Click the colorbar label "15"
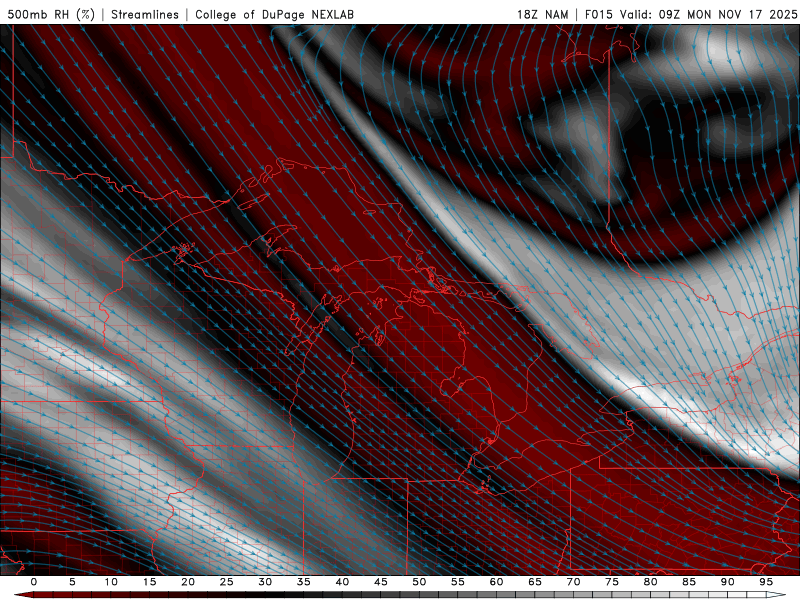This screenshot has width=800, height=600. point(149,582)
